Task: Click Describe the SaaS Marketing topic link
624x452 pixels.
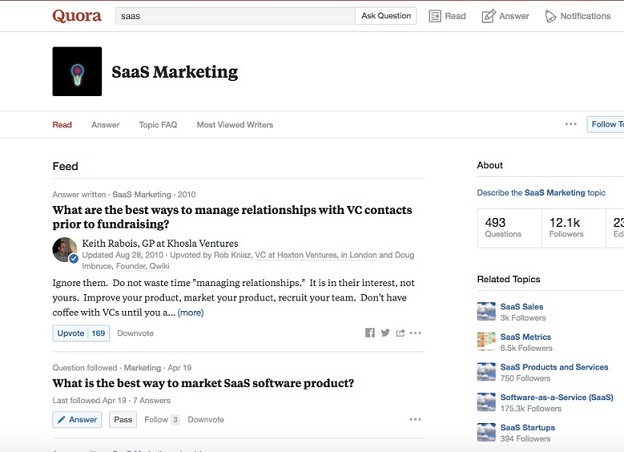Action: pos(541,193)
